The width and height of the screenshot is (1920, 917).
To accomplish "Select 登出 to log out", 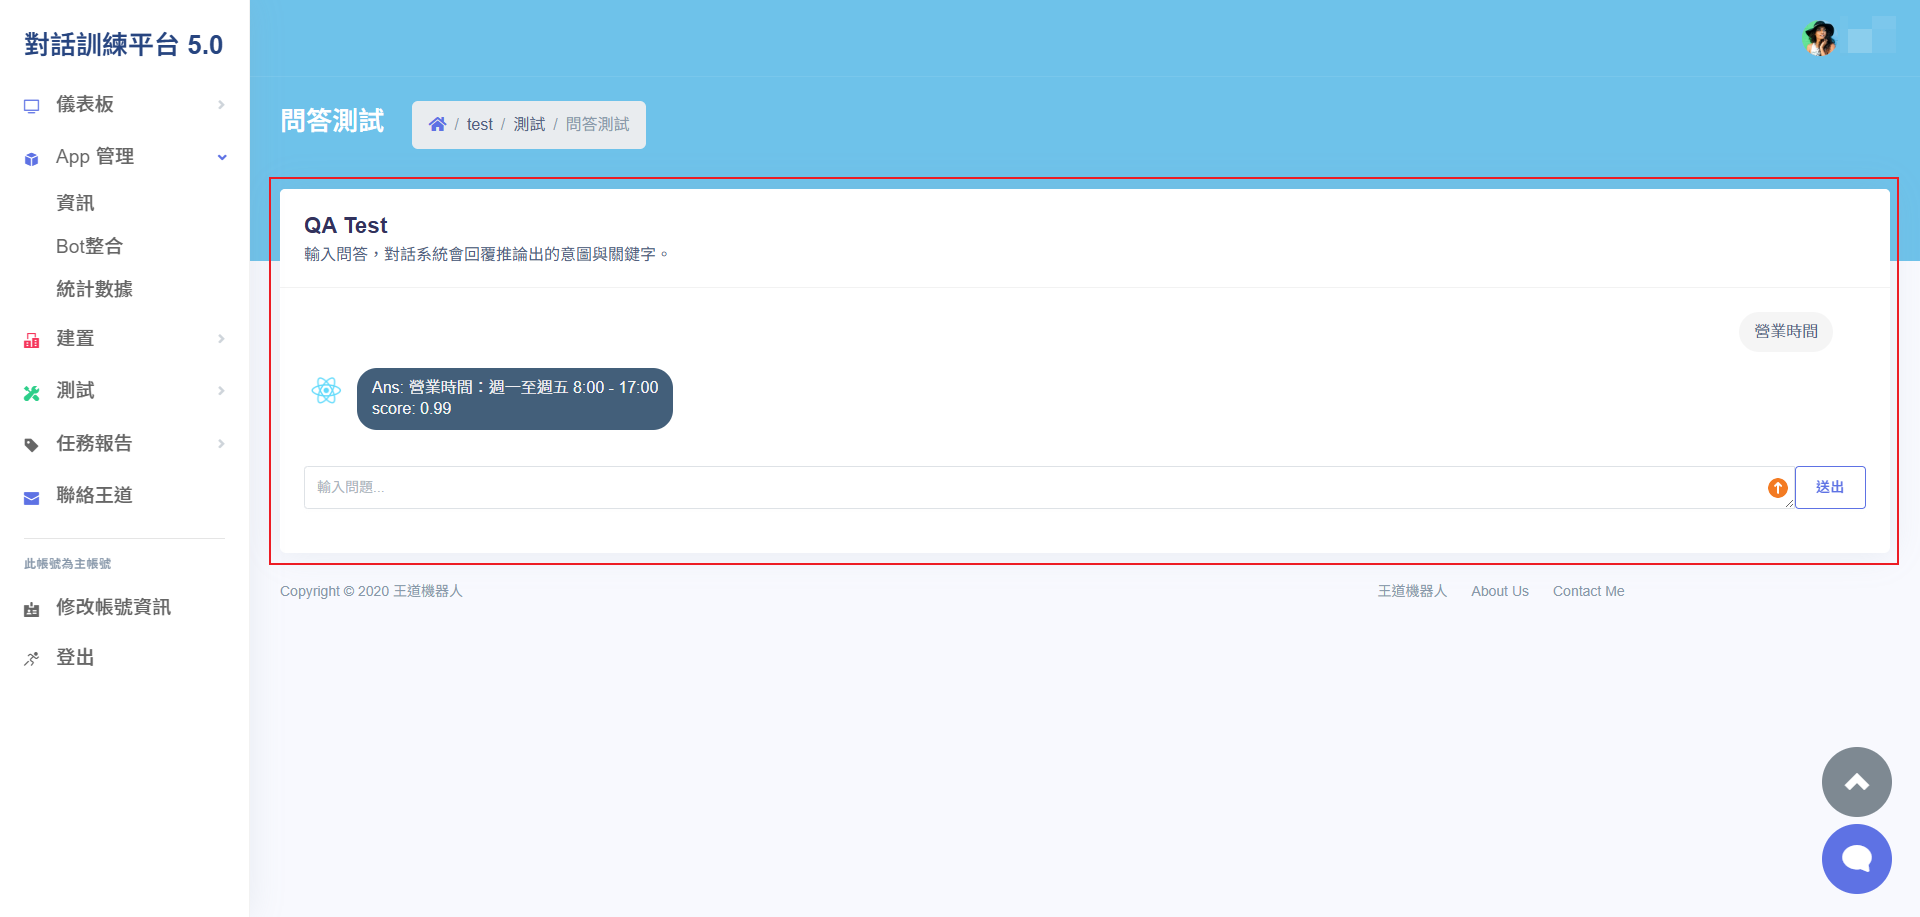I will click(75, 657).
